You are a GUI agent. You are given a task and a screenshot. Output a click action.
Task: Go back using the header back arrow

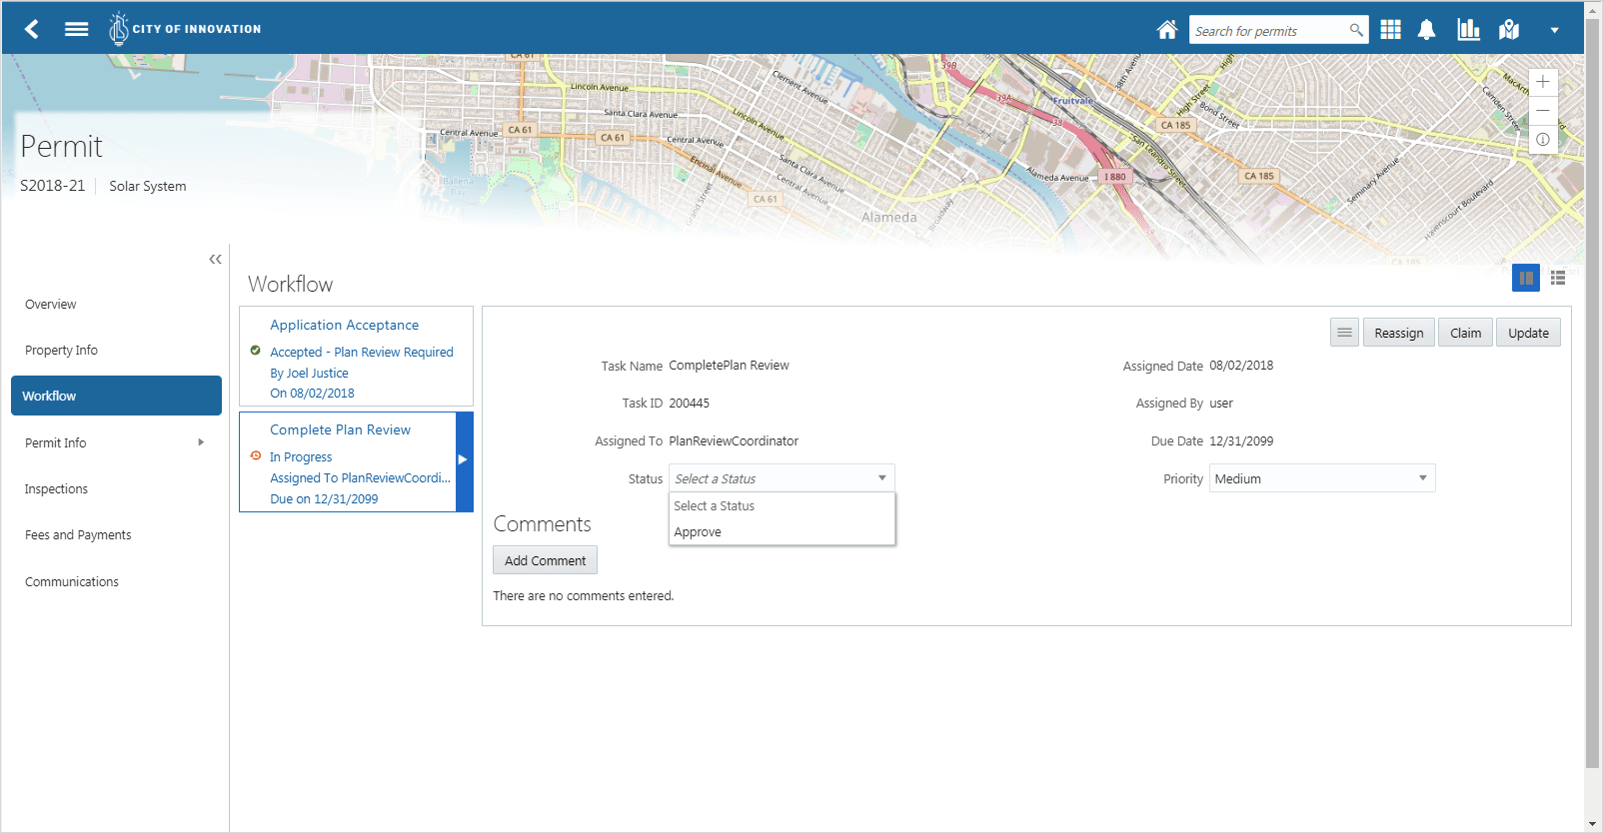[x=32, y=29]
